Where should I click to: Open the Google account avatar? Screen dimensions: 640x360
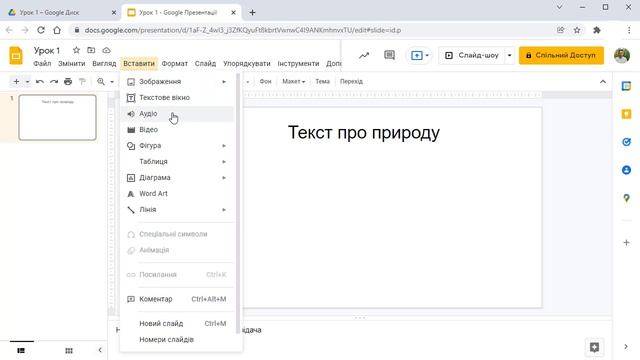pos(622,56)
